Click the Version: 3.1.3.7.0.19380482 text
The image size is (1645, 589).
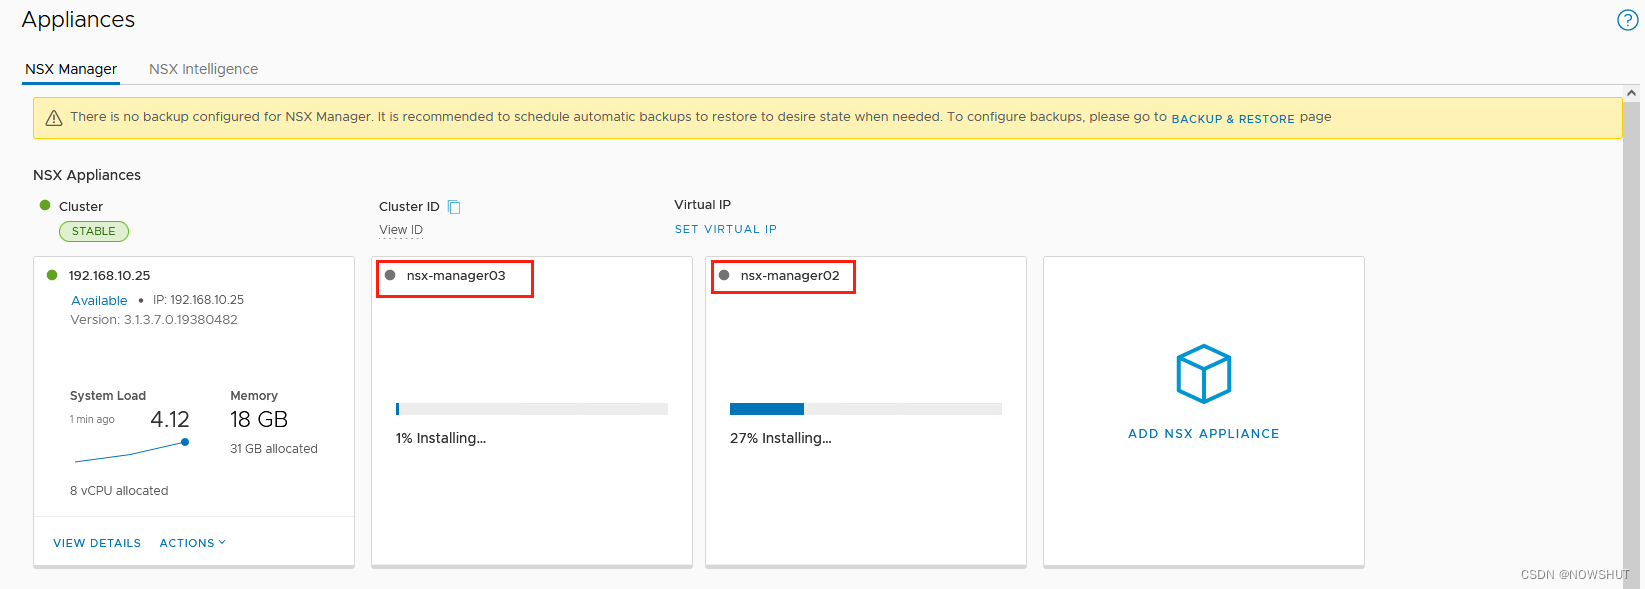(x=154, y=320)
